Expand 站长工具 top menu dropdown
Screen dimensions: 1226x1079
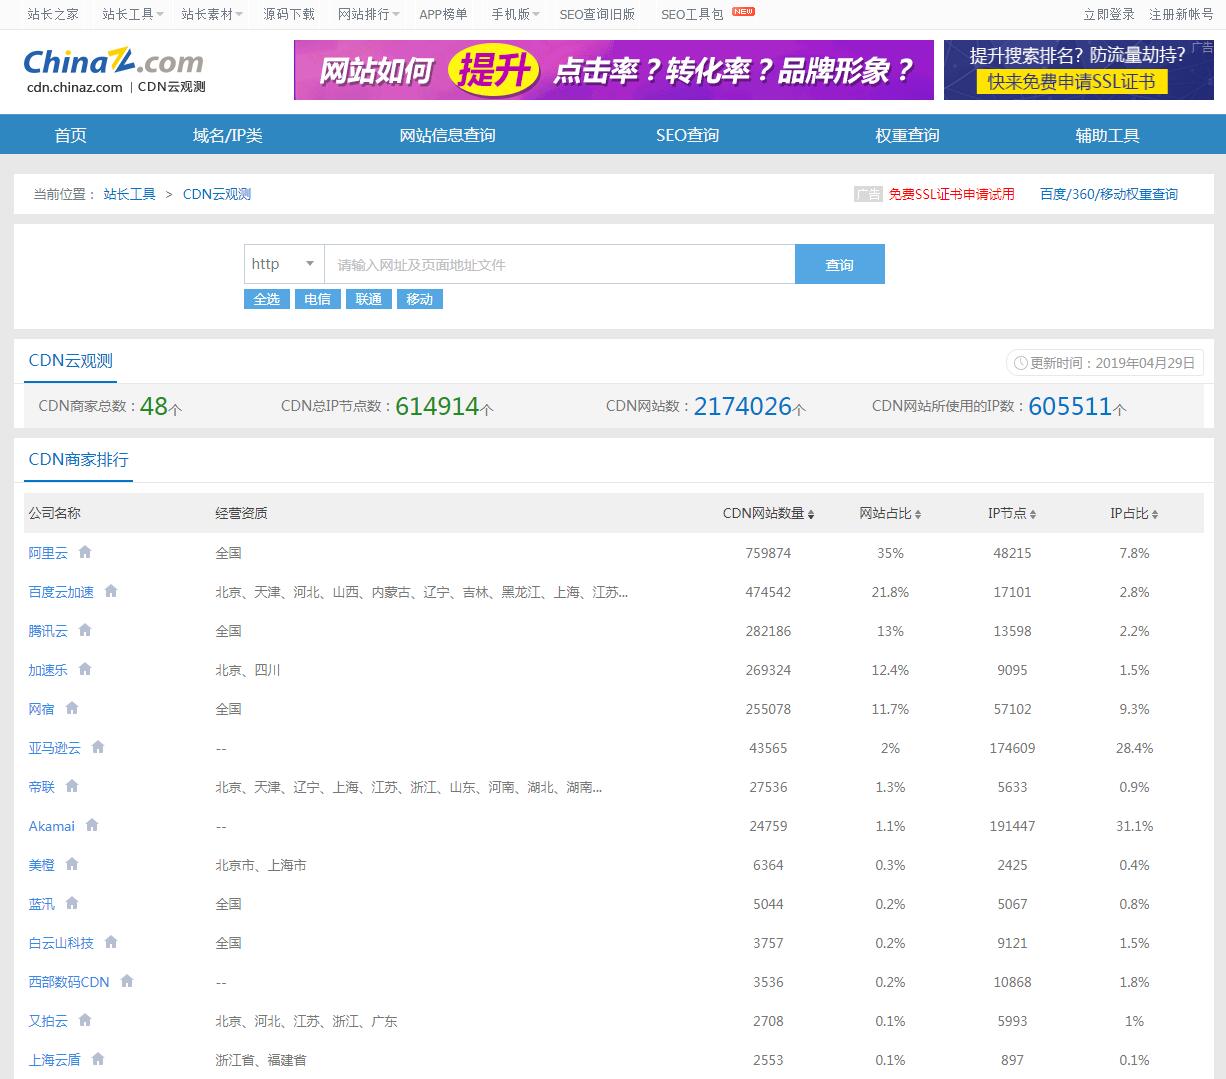tap(131, 14)
